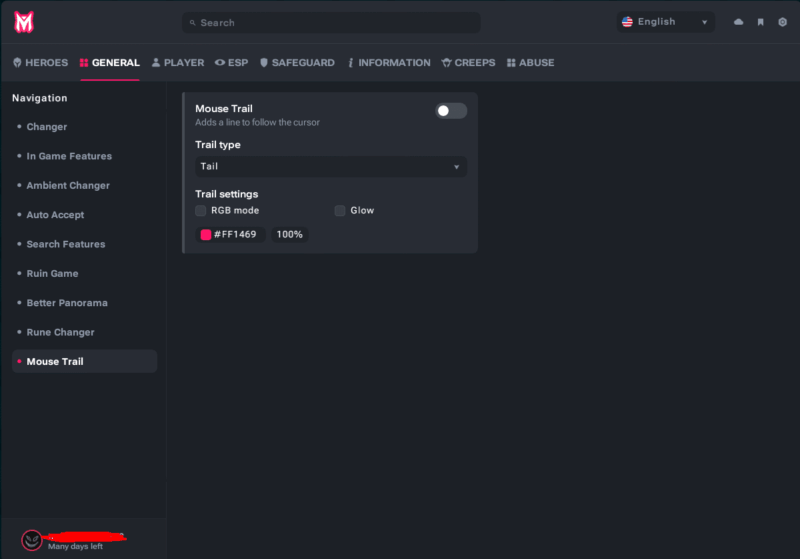
Task: Check the Glow checkbox
Action: pos(340,211)
